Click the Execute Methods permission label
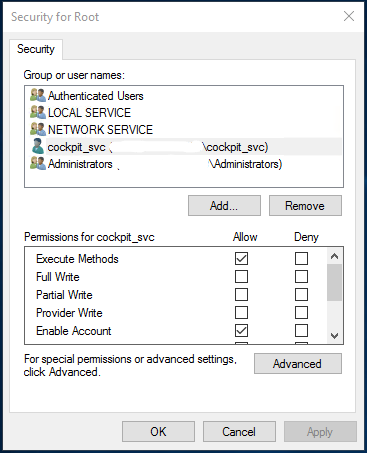This screenshot has width=367, height=453. [x=77, y=259]
